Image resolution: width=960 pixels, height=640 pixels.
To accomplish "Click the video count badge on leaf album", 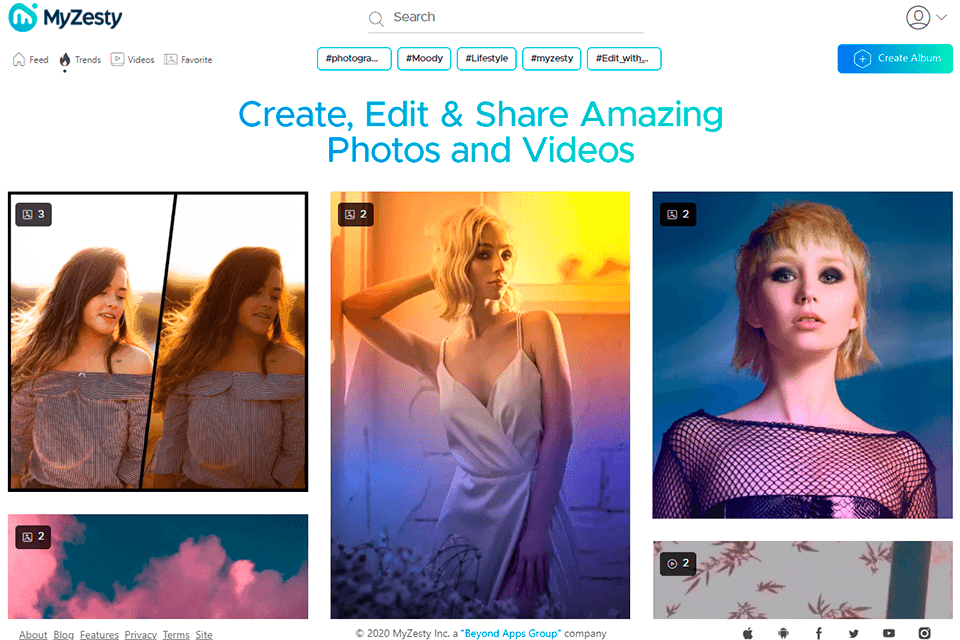I will (678, 563).
